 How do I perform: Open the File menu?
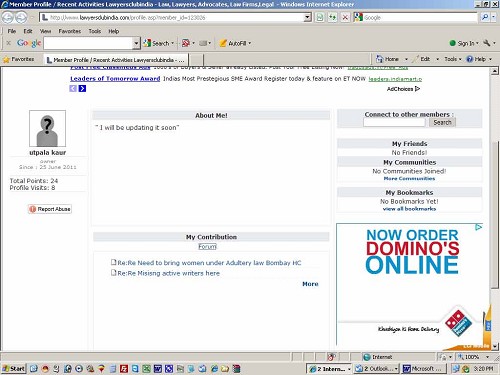[x=12, y=31]
